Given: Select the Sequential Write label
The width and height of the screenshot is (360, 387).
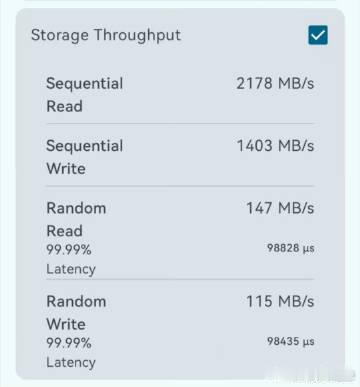Looking at the screenshot, I should [x=85, y=157].
